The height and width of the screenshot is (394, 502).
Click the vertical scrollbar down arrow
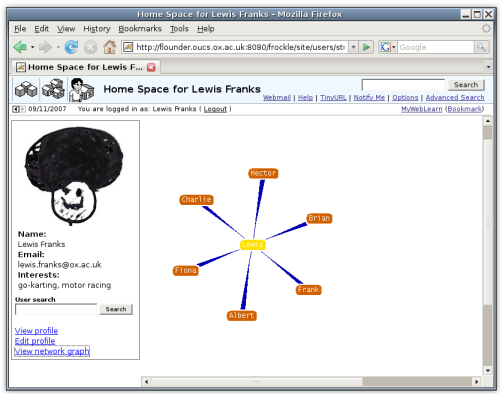(488, 370)
